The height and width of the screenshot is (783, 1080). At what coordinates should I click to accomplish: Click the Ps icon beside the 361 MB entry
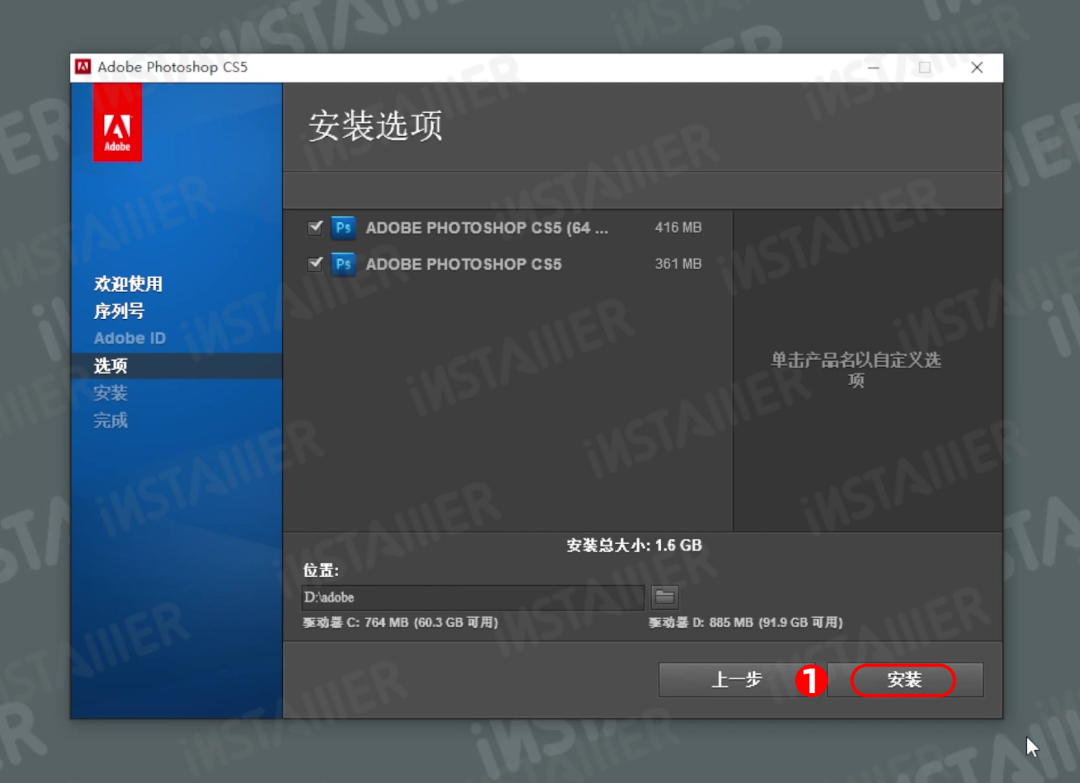tap(343, 264)
